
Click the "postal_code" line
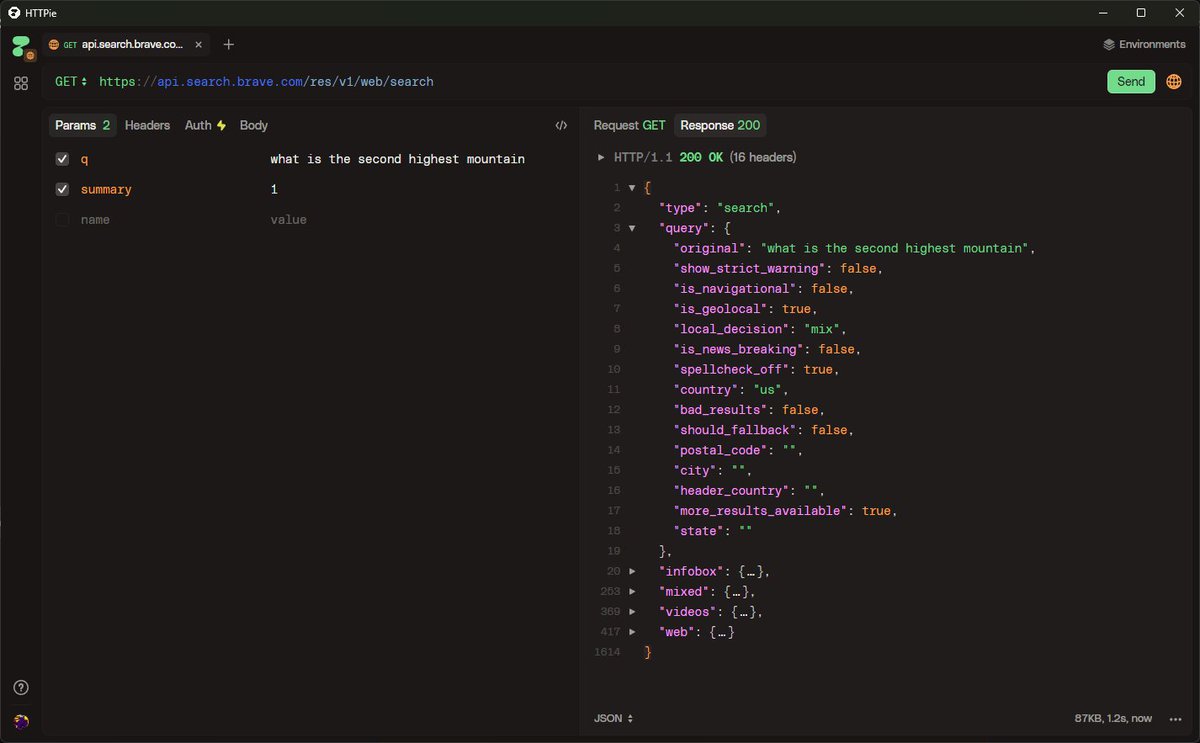738,450
